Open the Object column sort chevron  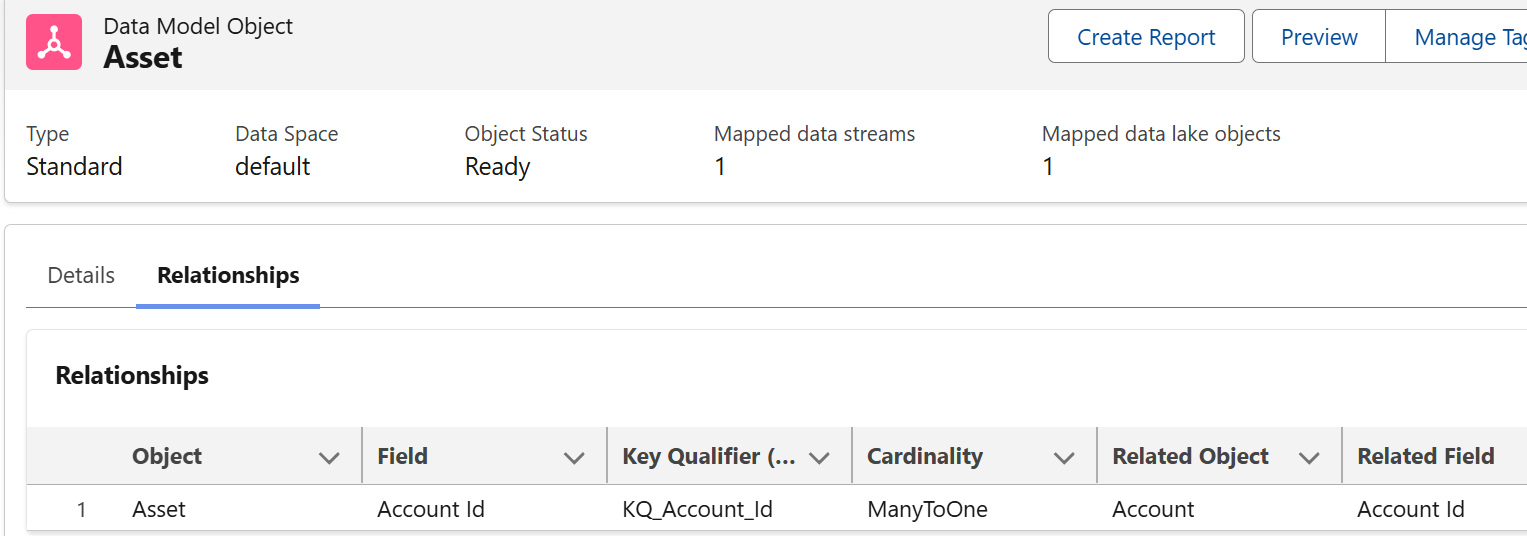click(329, 458)
